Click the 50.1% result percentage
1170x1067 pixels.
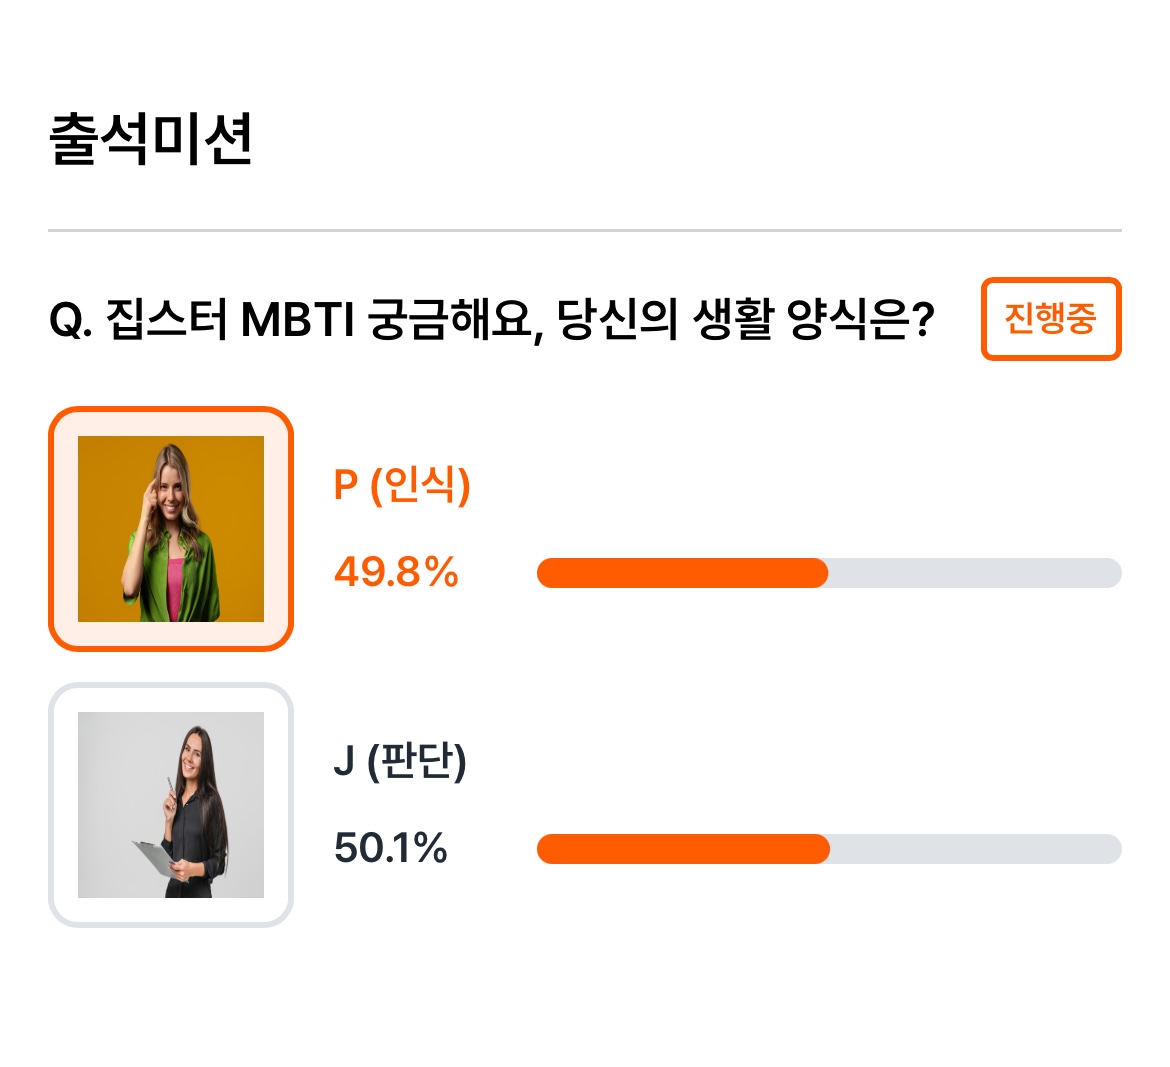coord(390,848)
